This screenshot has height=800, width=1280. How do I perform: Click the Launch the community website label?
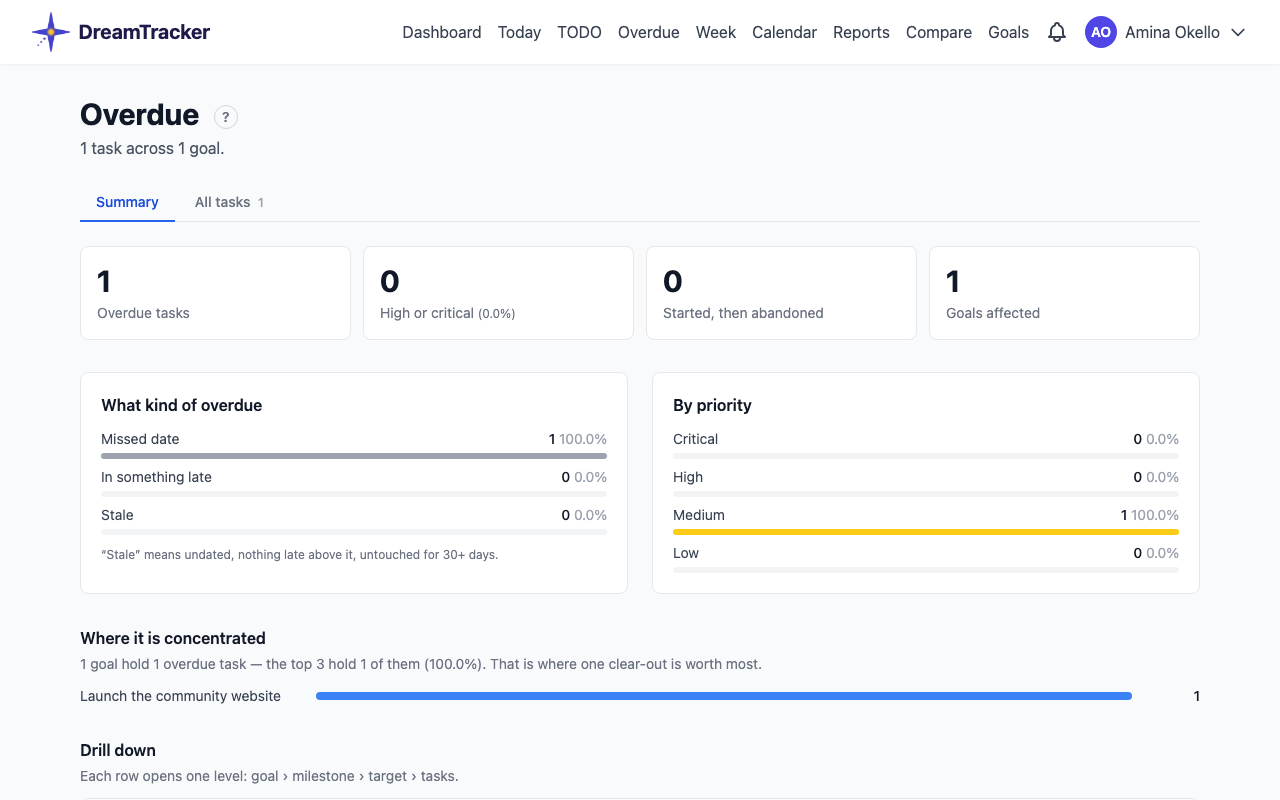(180, 696)
